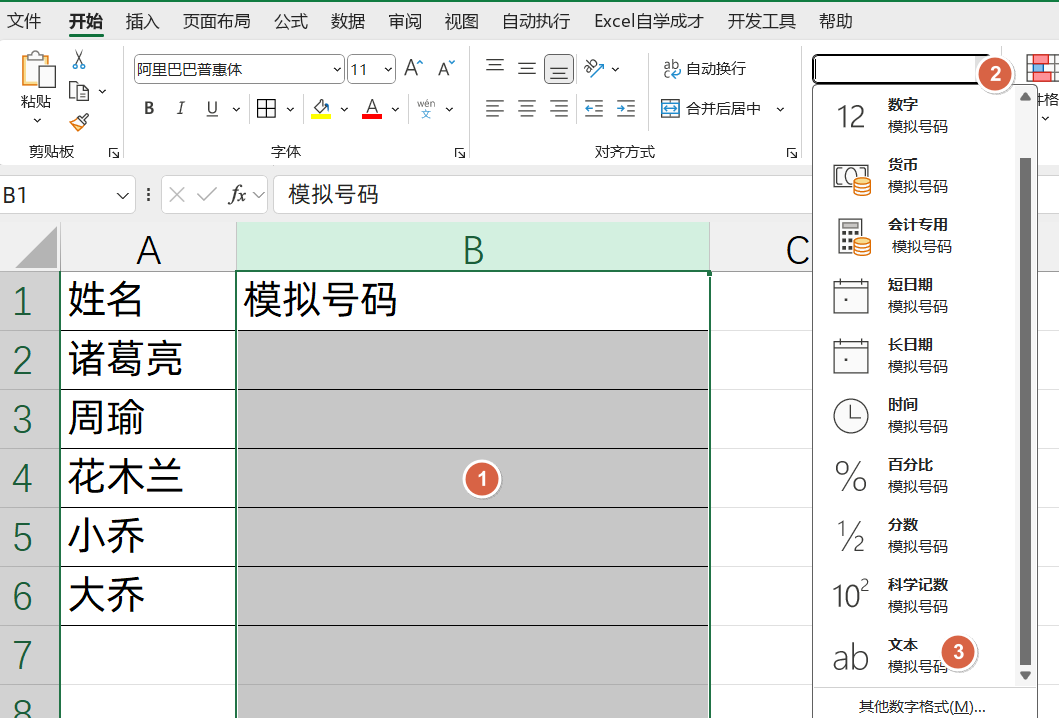
Task: Toggle underline formatting U
Action: click(212, 108)
